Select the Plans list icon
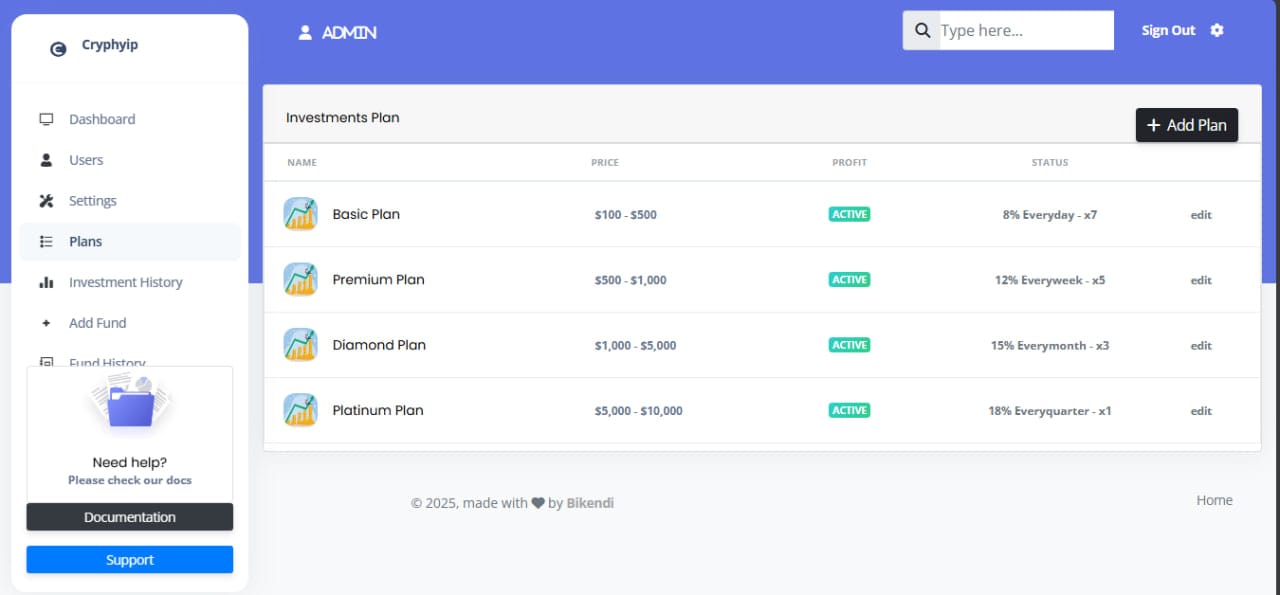Screen dimensions: 1280x595 click(x=46, y=241)
